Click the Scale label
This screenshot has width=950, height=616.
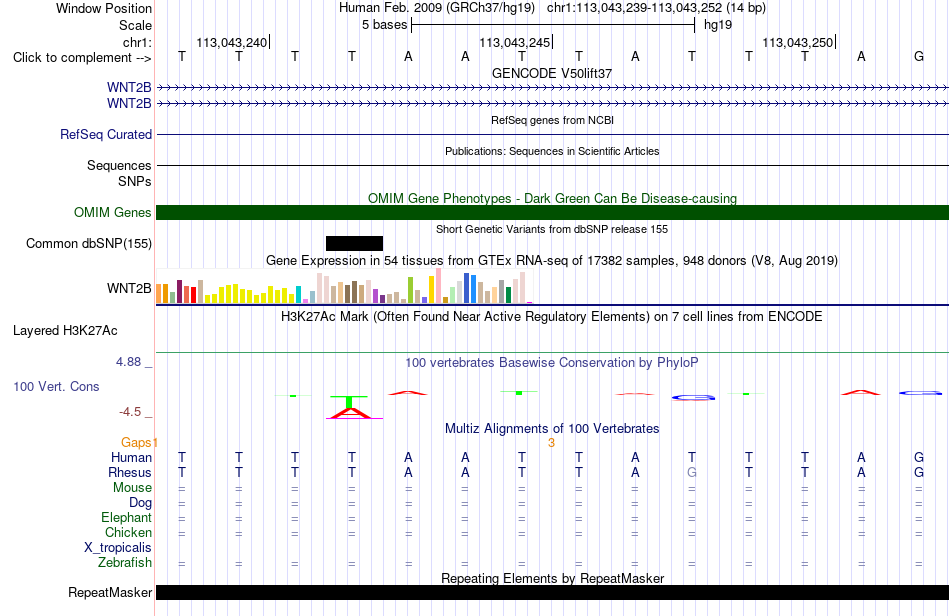click(x=136, y=25)
